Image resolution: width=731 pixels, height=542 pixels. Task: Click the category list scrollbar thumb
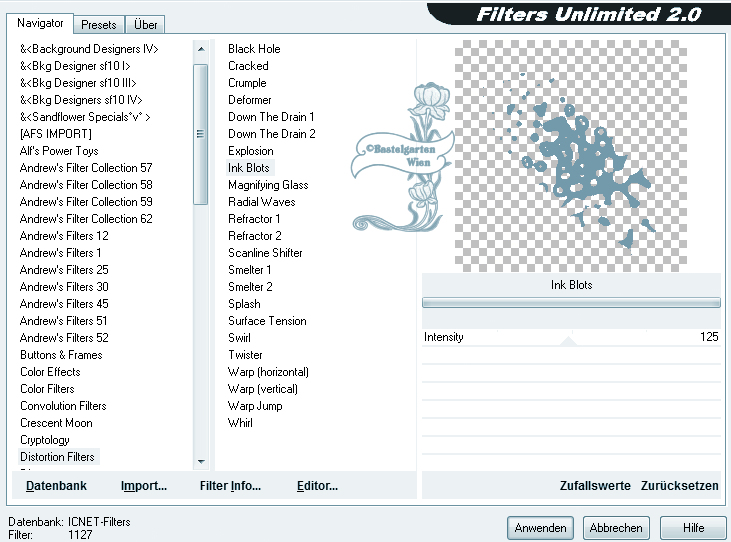pyautogui.click(x=200, y=134)
